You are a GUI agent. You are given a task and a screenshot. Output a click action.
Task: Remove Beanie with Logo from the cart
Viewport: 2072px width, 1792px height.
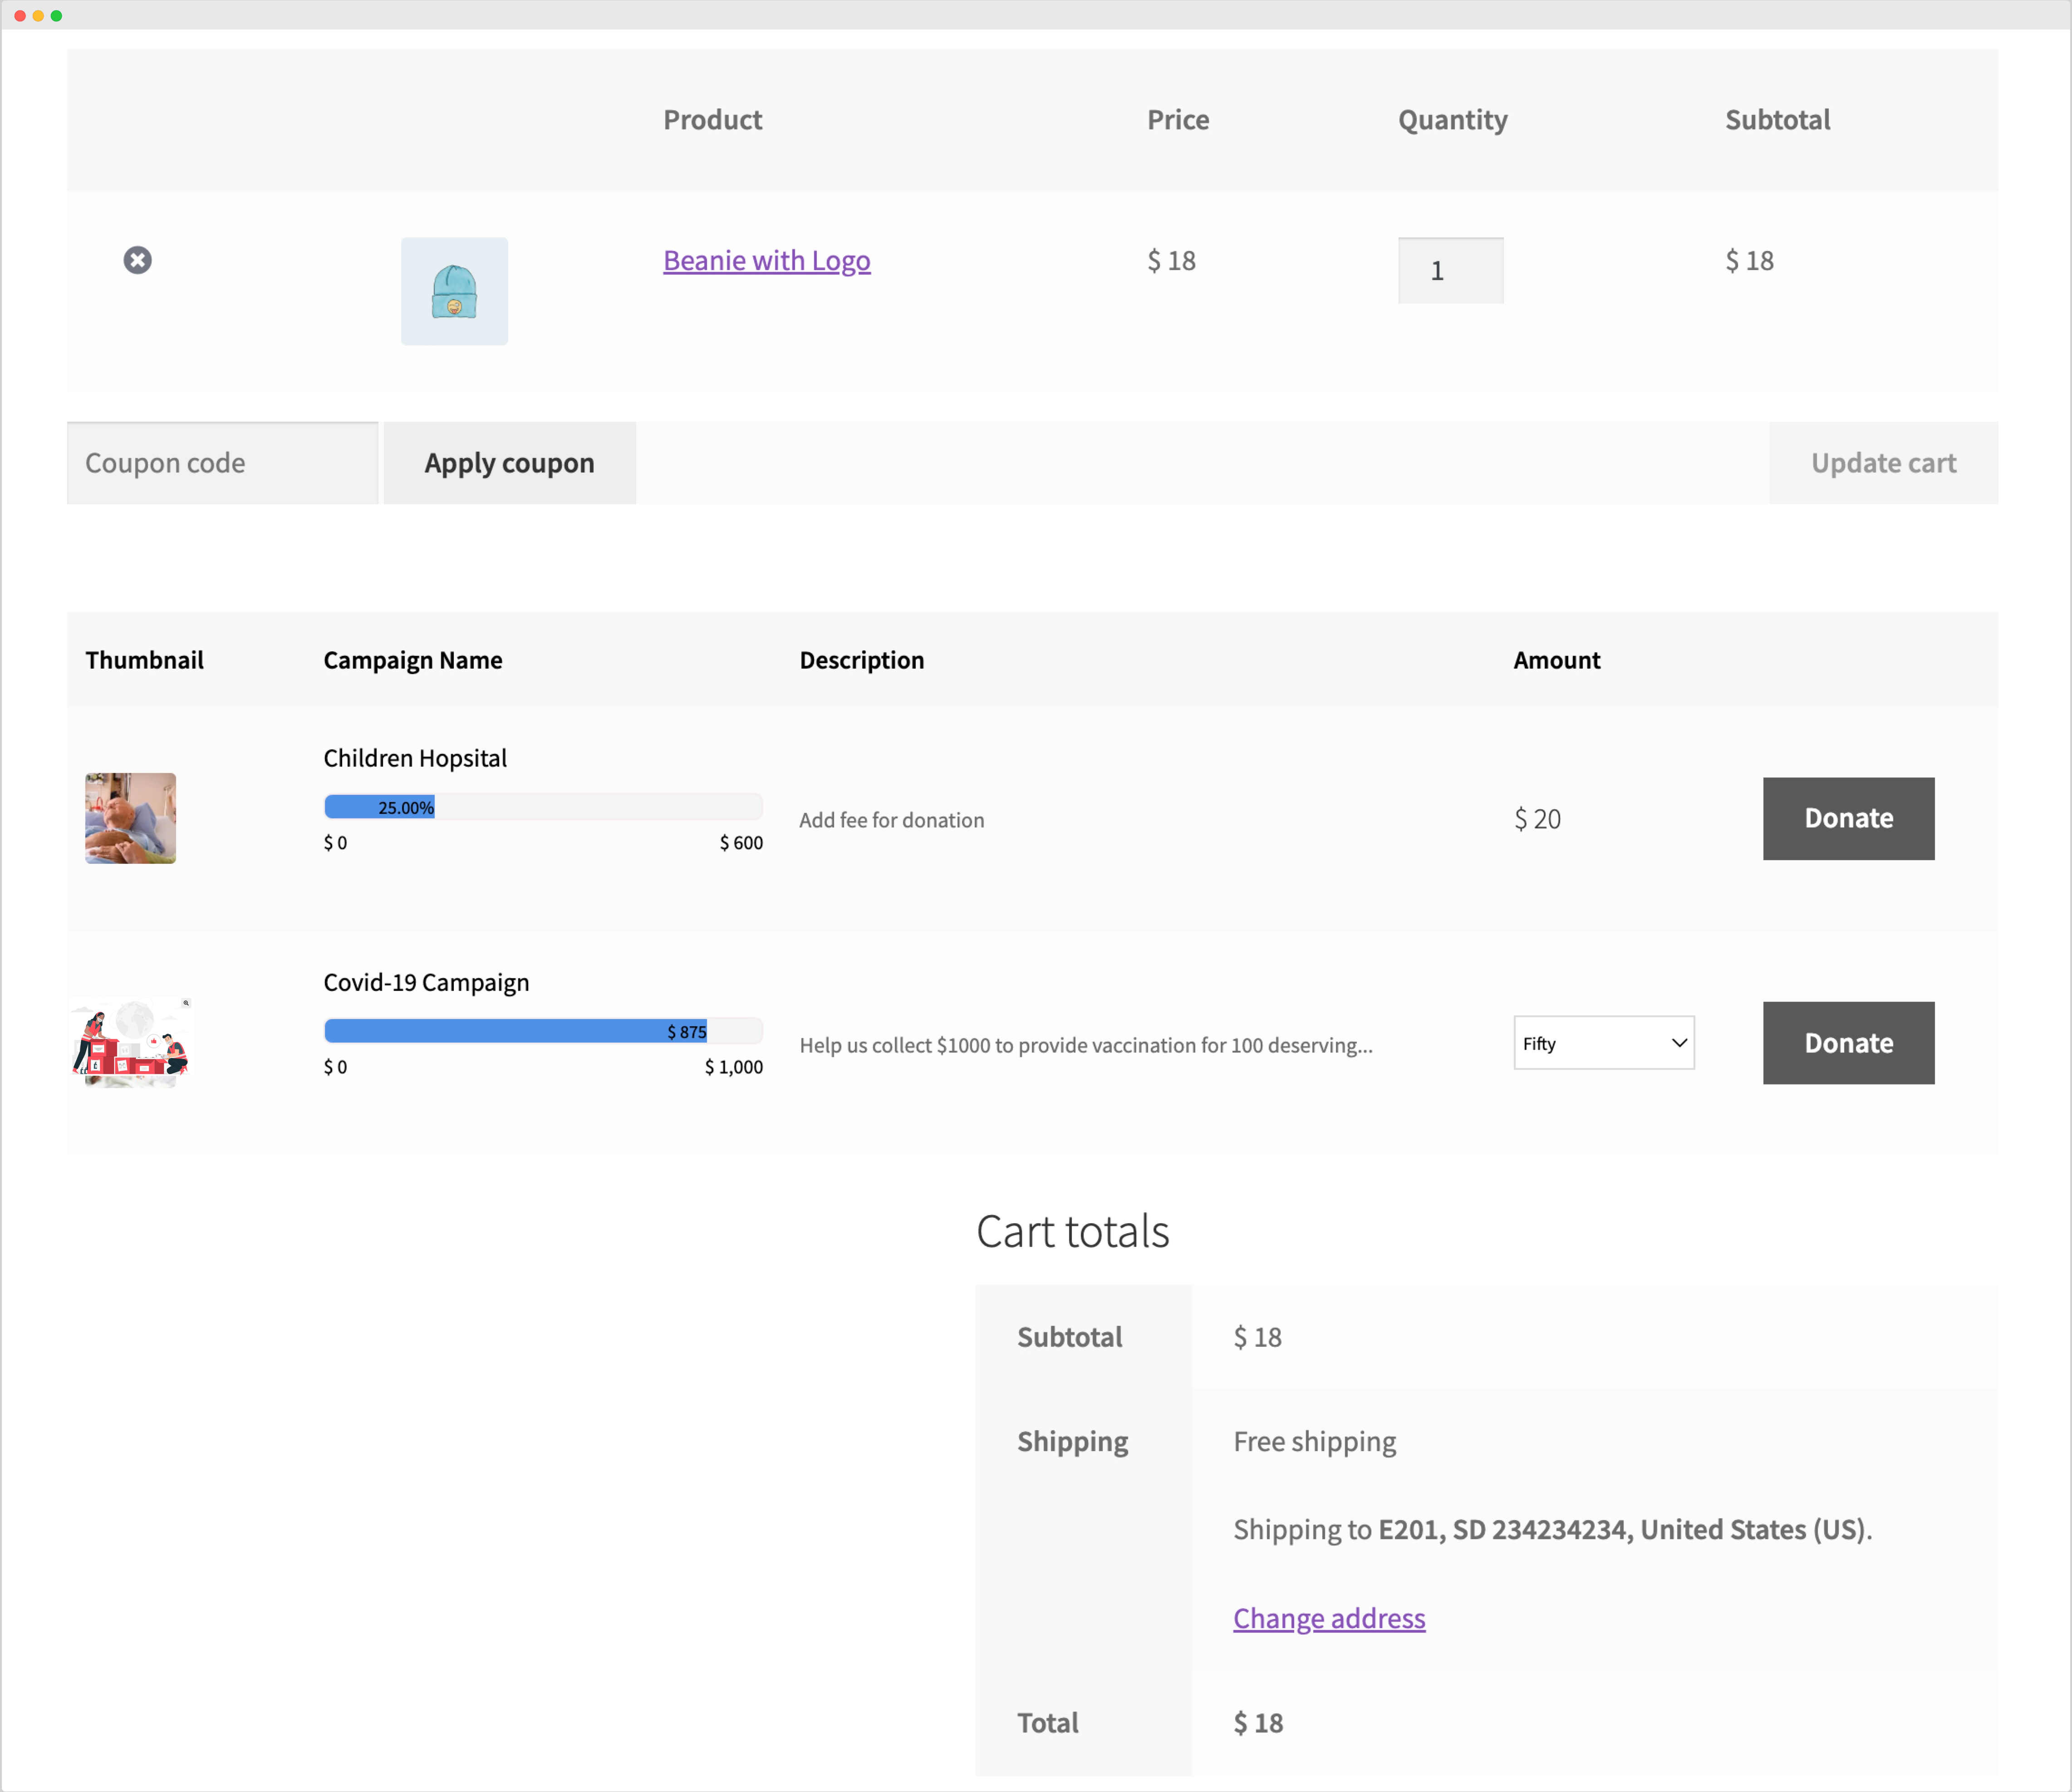pyautogui.click(x=138, y=260)
